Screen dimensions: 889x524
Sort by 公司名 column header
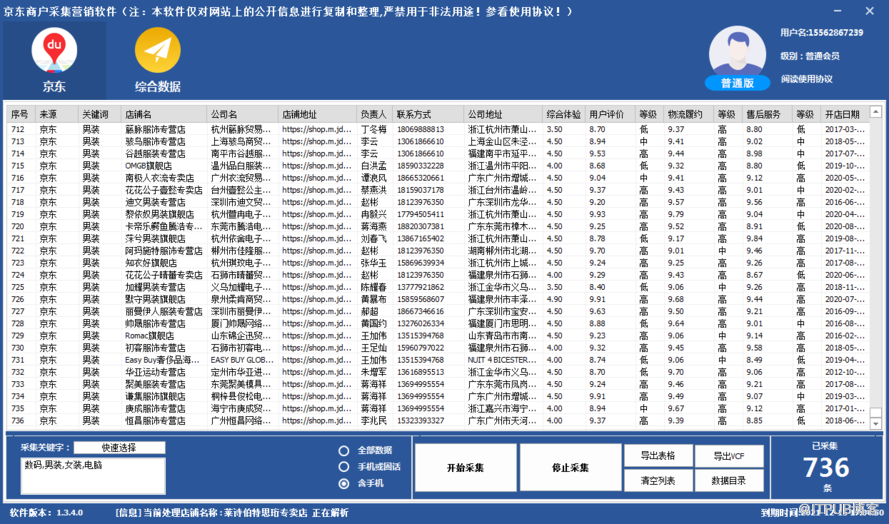tap(242, 114)
